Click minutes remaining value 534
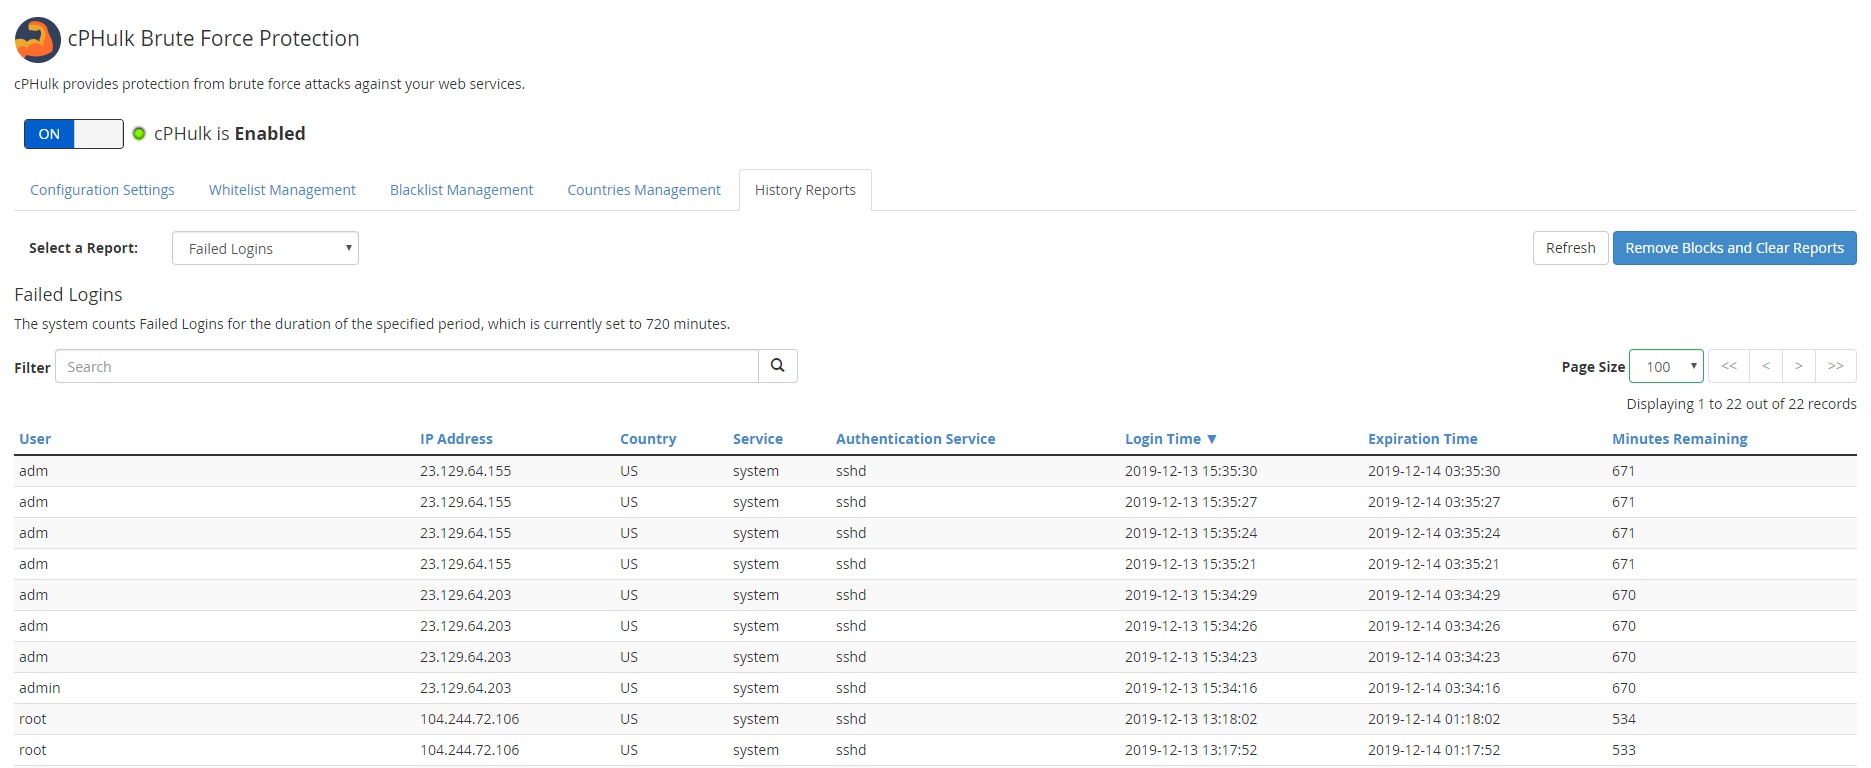The image size is (1871, 768). (x=1624, y=719)
